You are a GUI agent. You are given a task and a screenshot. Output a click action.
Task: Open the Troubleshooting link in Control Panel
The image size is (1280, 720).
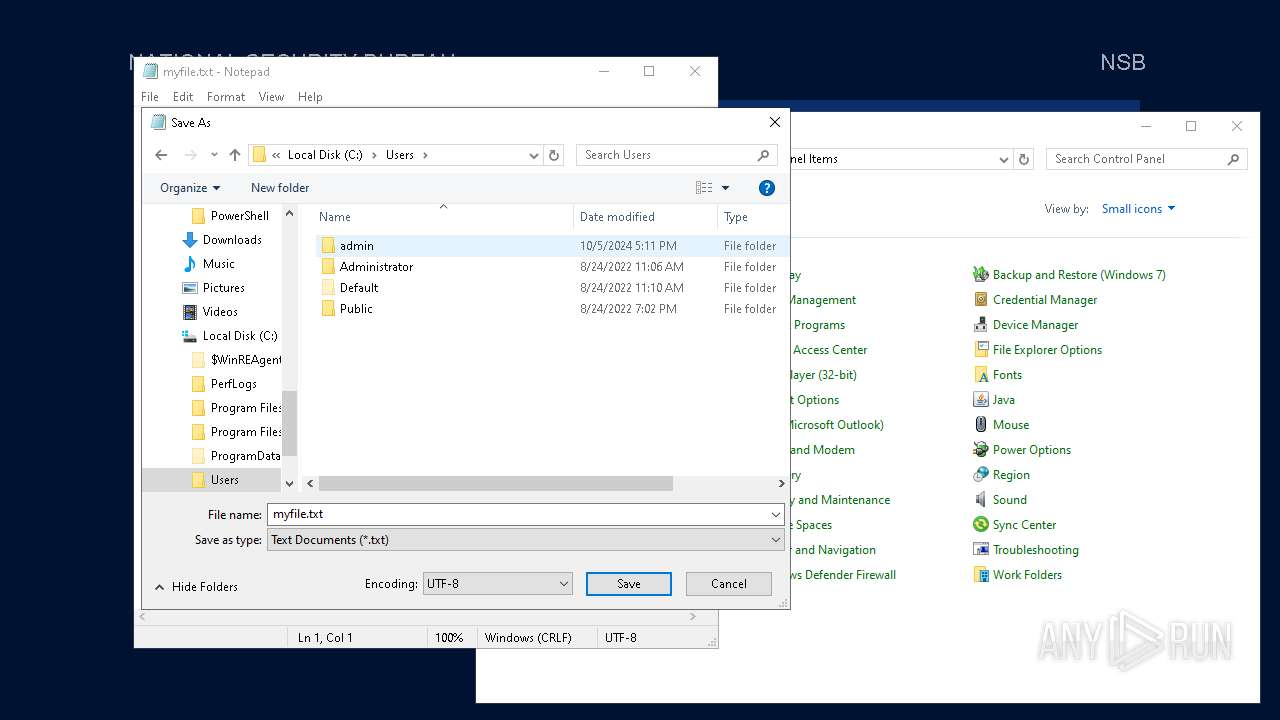[x=1036, y=549]
